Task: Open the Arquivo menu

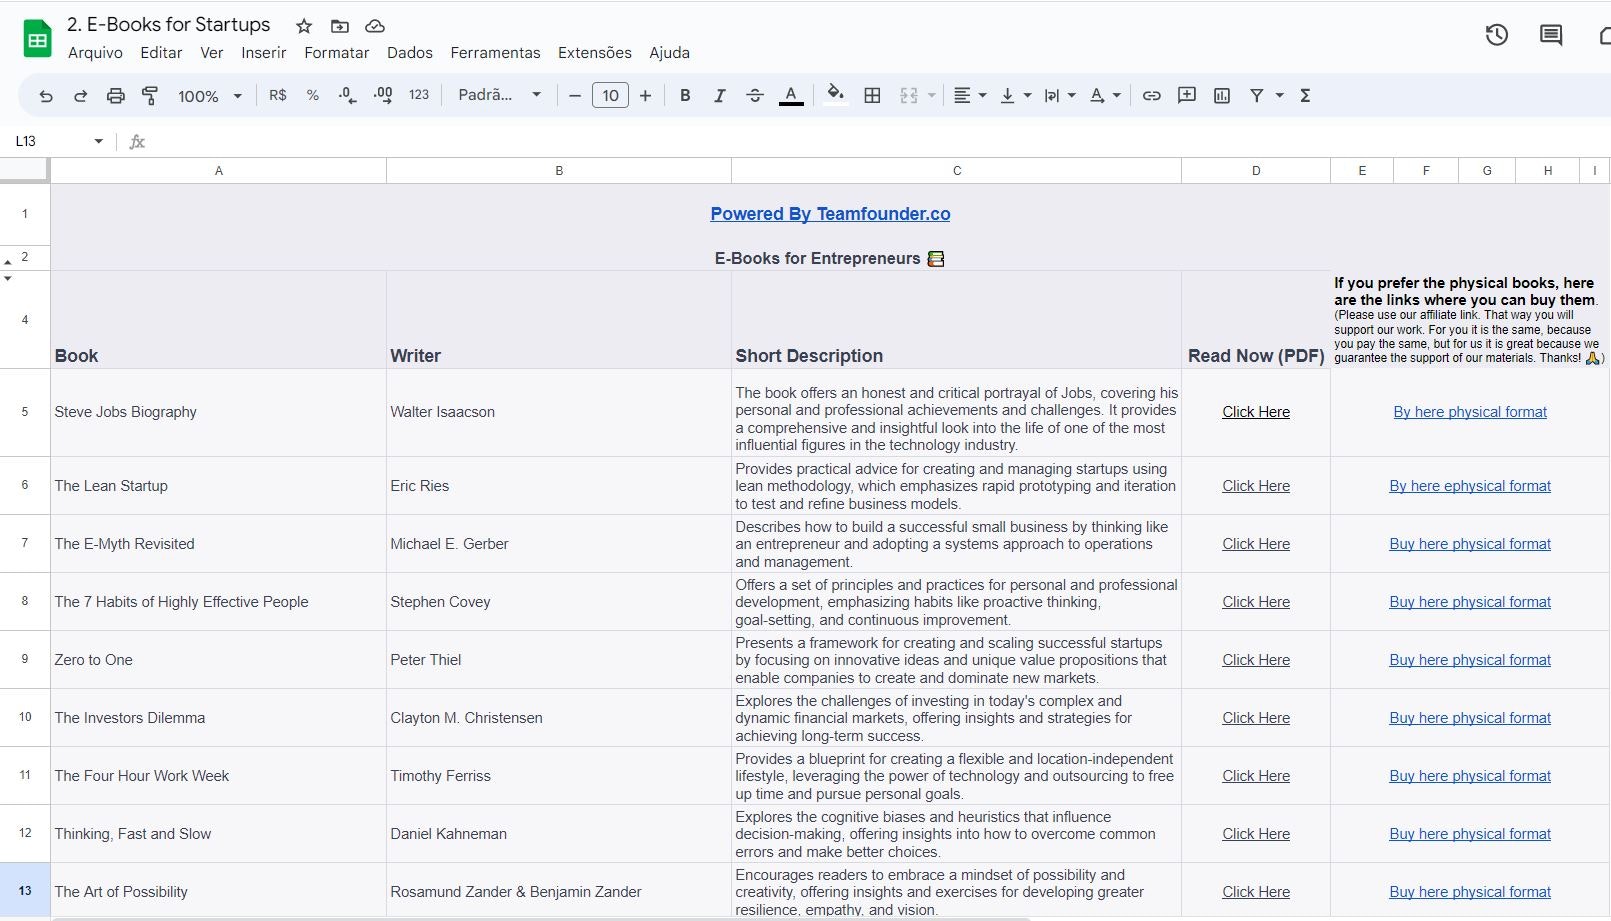Action: pos(95,53)
